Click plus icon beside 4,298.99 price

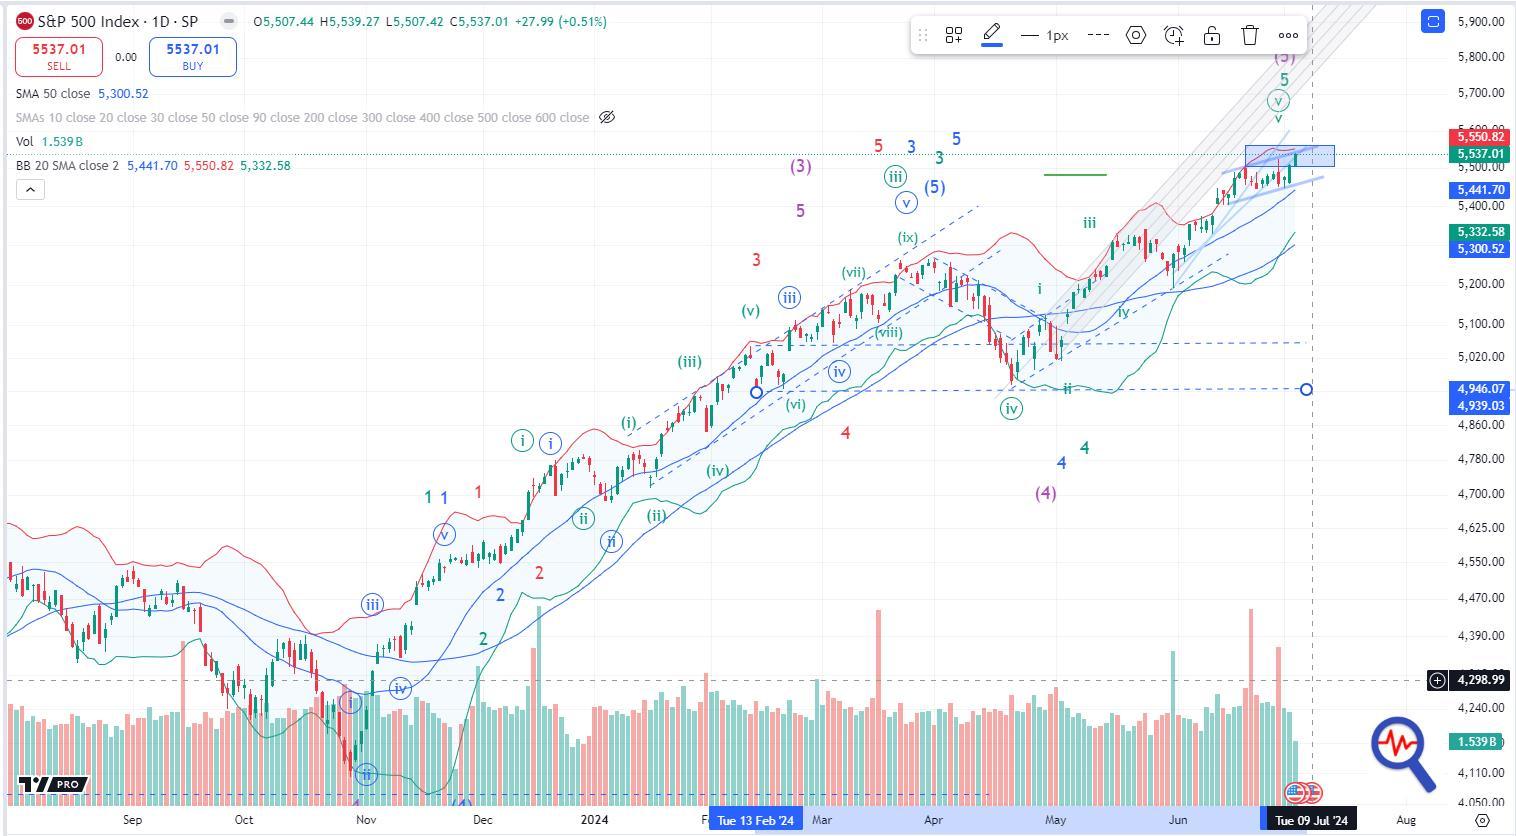1437,680
